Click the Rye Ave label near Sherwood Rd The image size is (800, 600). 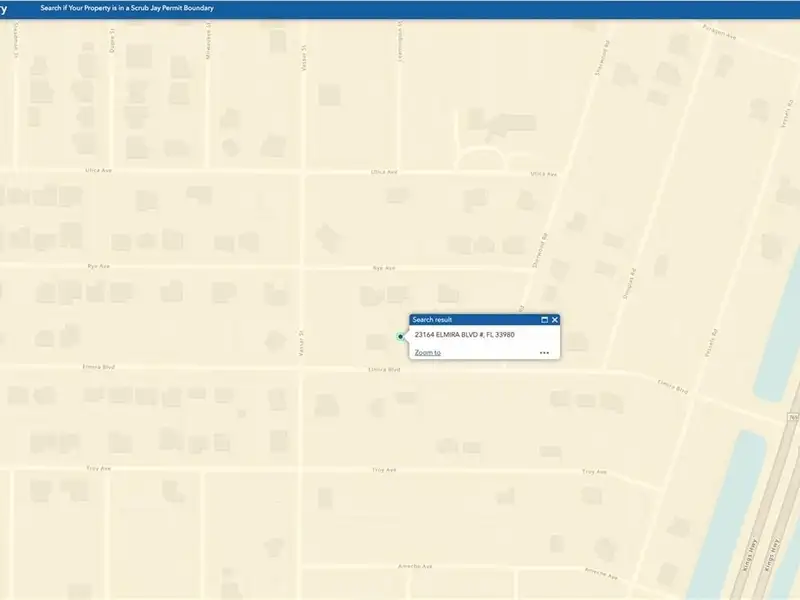(384, 268)
